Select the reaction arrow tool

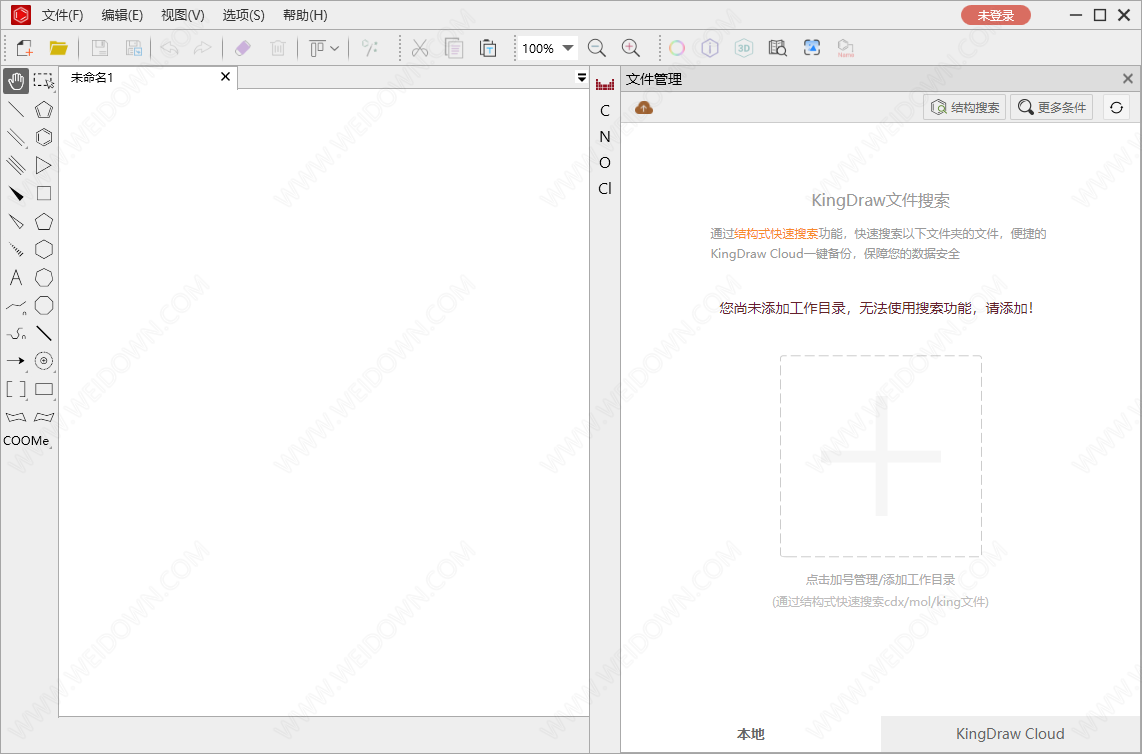pyautogui.click(x=16, y=361)
